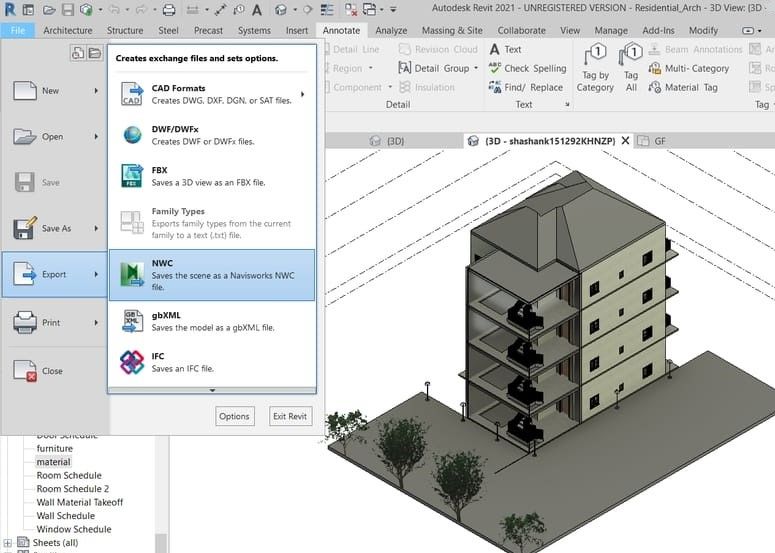Click the Options button
This screenshot has width=775, height=553.
[x=235, y=416]
